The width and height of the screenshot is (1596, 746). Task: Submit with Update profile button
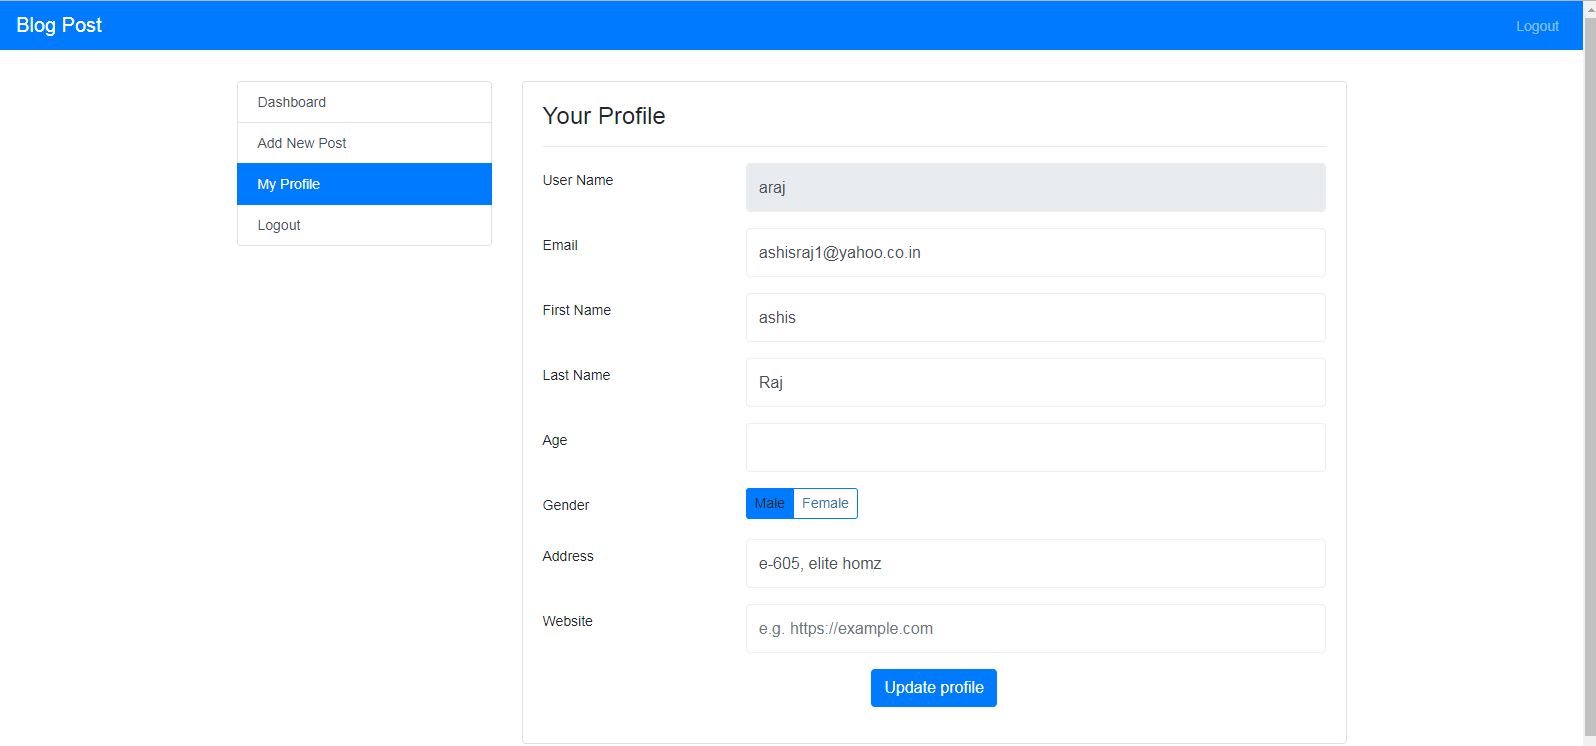point(933,687)
